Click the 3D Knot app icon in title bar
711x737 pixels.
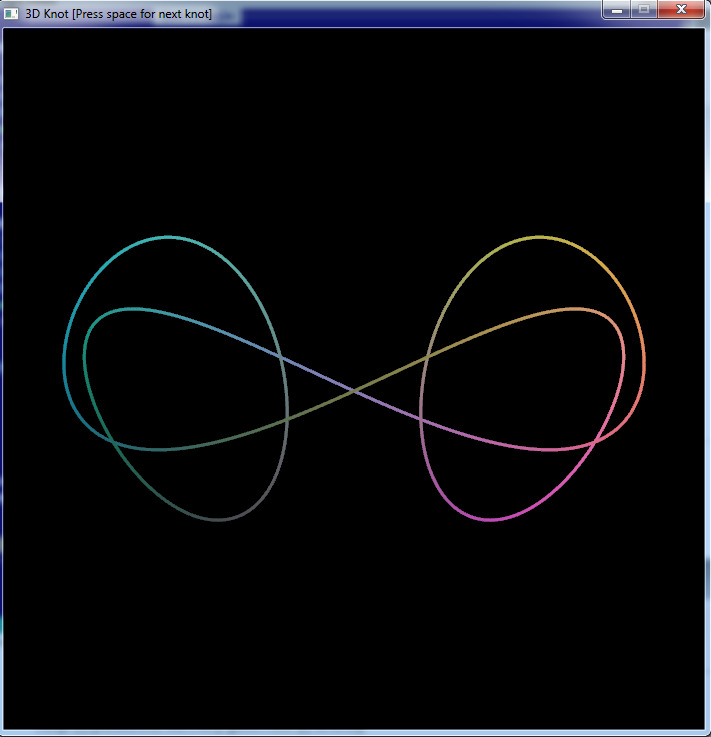(x=11, y=14)
